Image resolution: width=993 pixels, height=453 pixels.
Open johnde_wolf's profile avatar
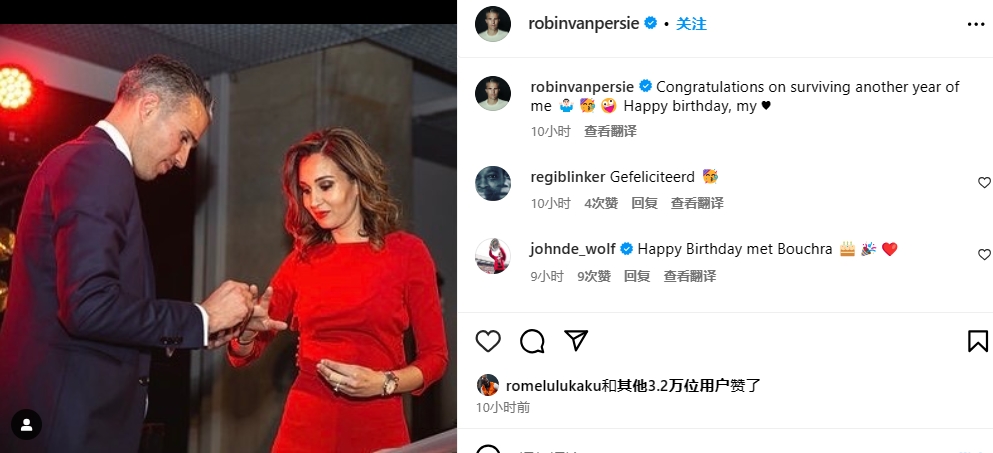493,256
